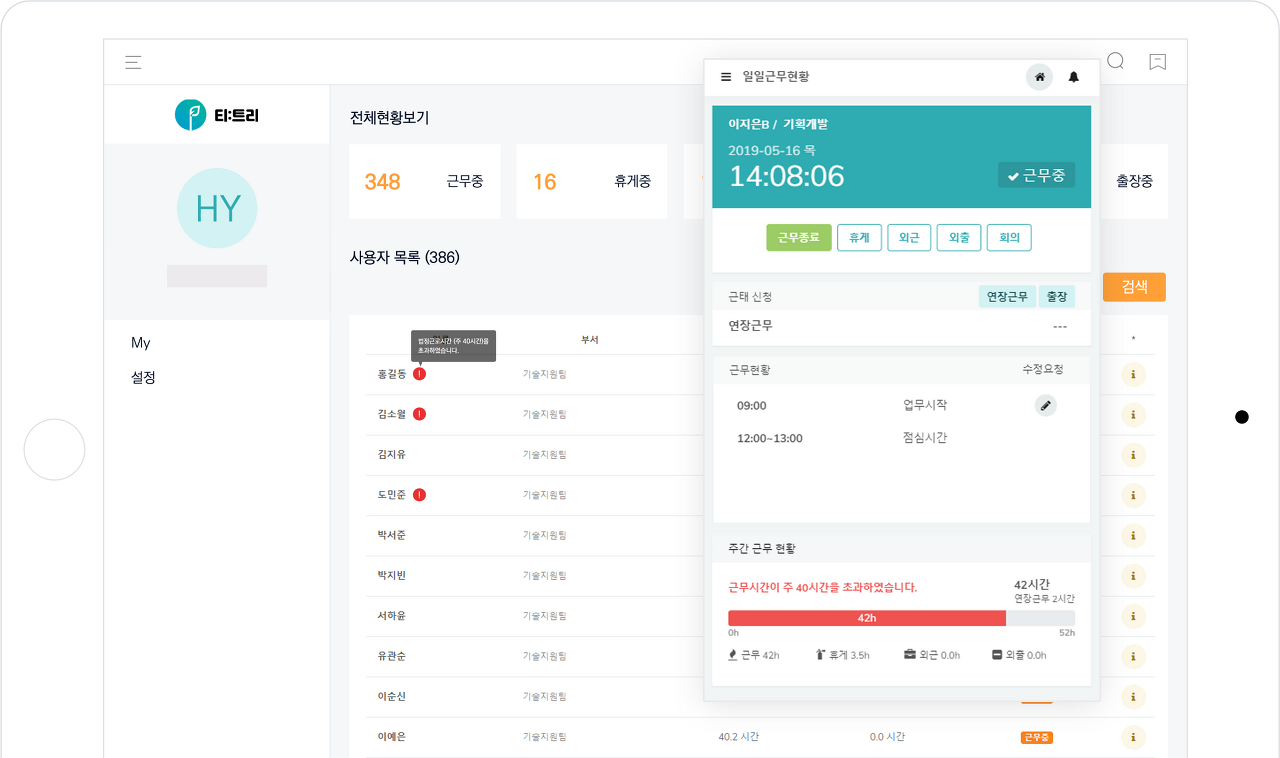The width and height of the screenshot is (1280, 758).
Task: Click the 연장근무 request button
Action: [1007, 297]
